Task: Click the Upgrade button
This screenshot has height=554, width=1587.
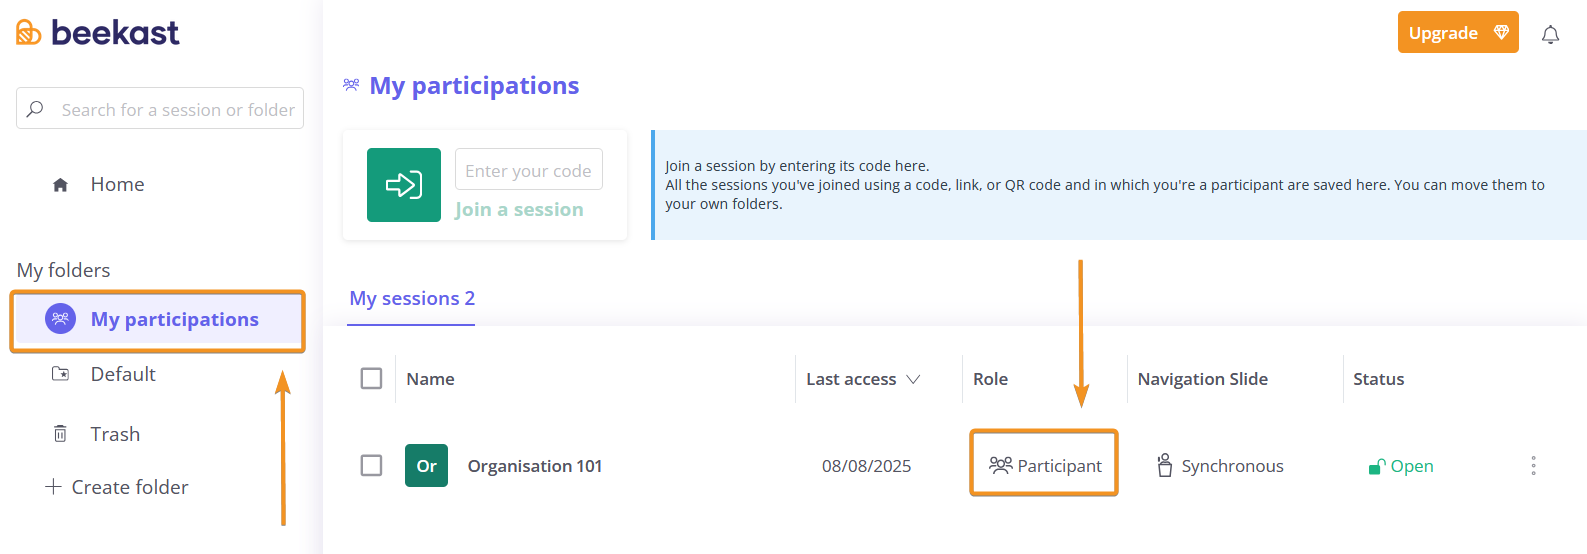Action: (1458, 32)
